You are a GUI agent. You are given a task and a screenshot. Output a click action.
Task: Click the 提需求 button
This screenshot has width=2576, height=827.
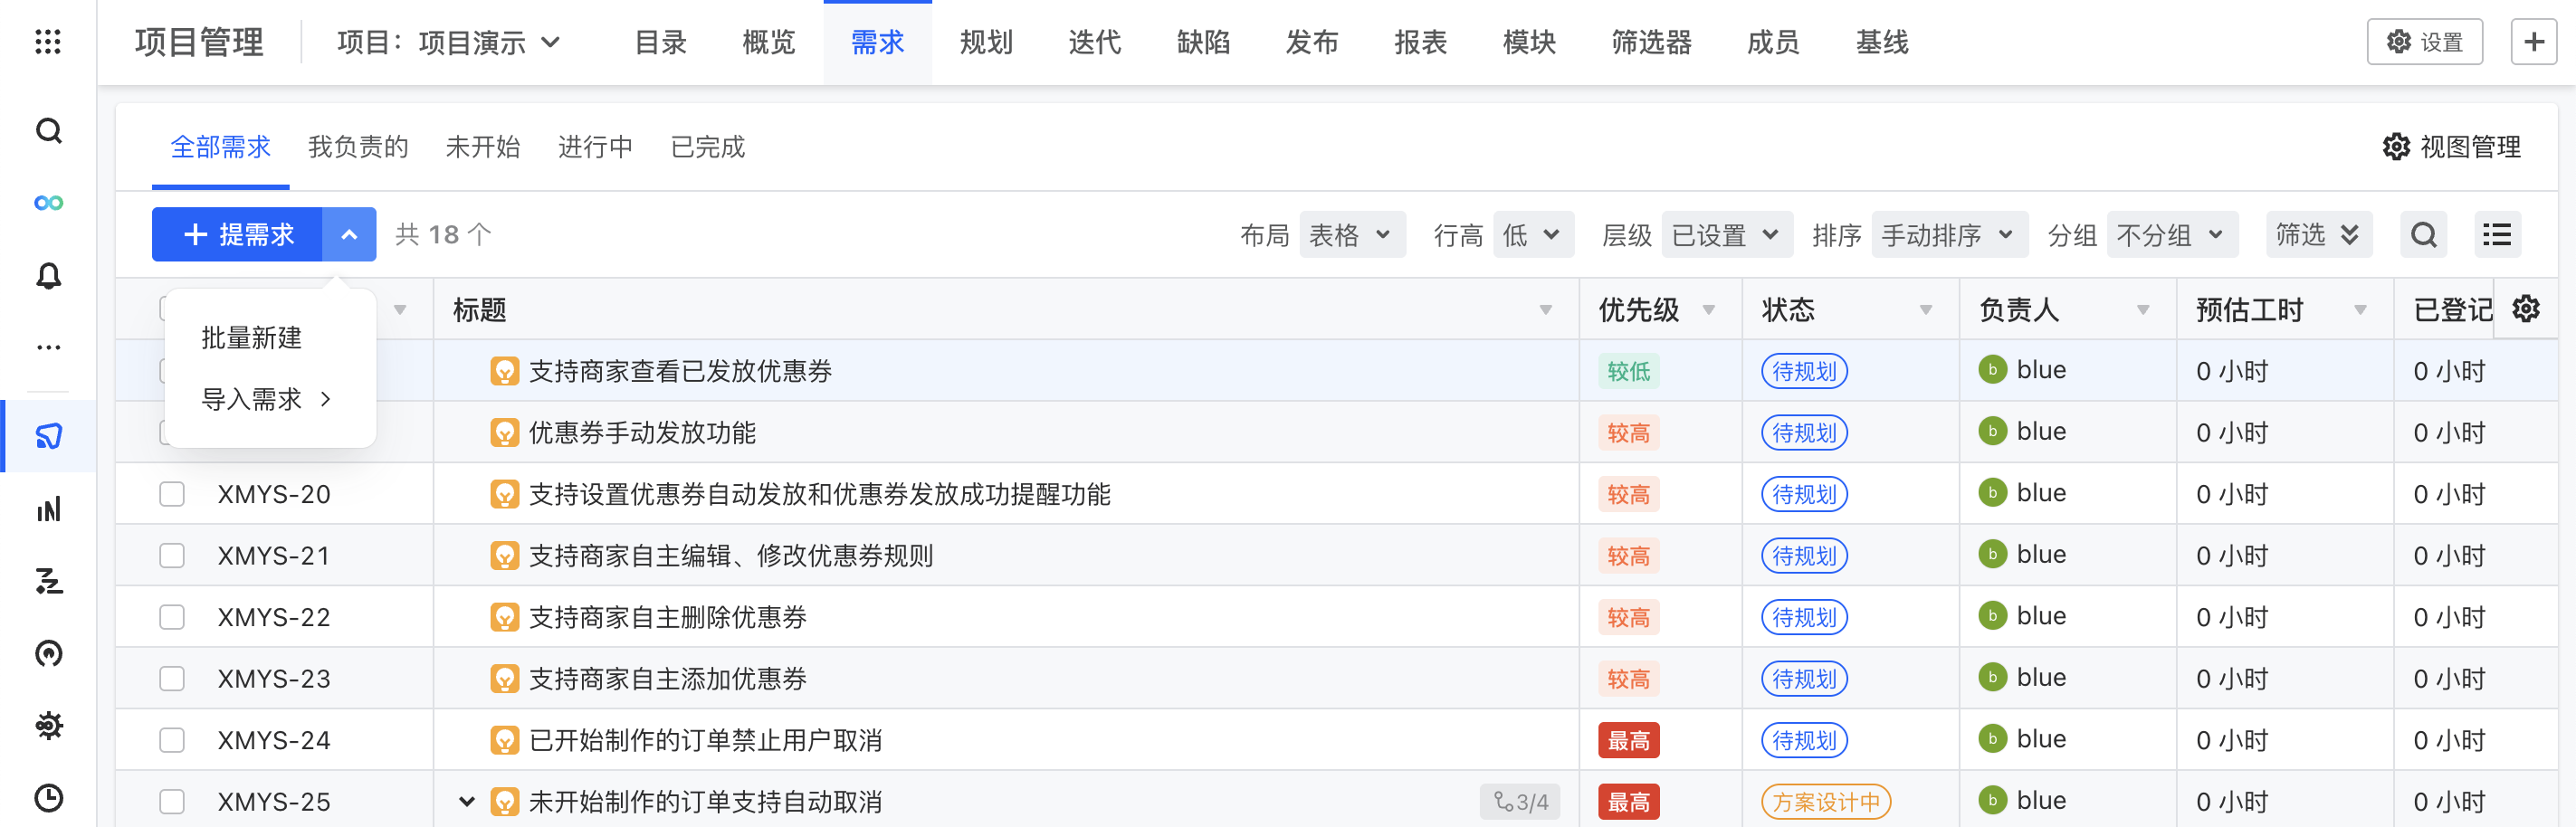pos(237,235)
